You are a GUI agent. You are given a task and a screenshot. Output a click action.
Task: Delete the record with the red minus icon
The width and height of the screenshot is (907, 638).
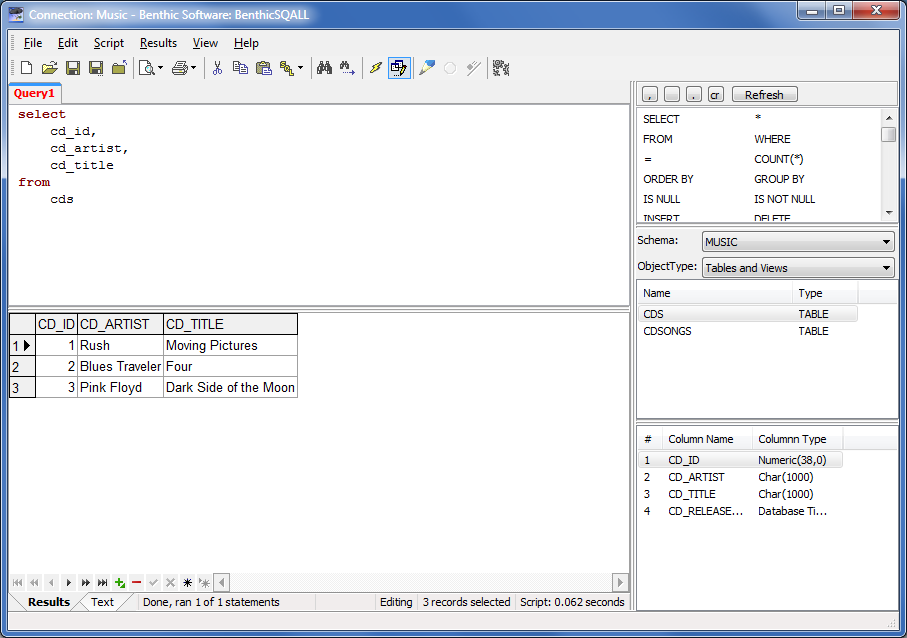[x=137, y=582]
